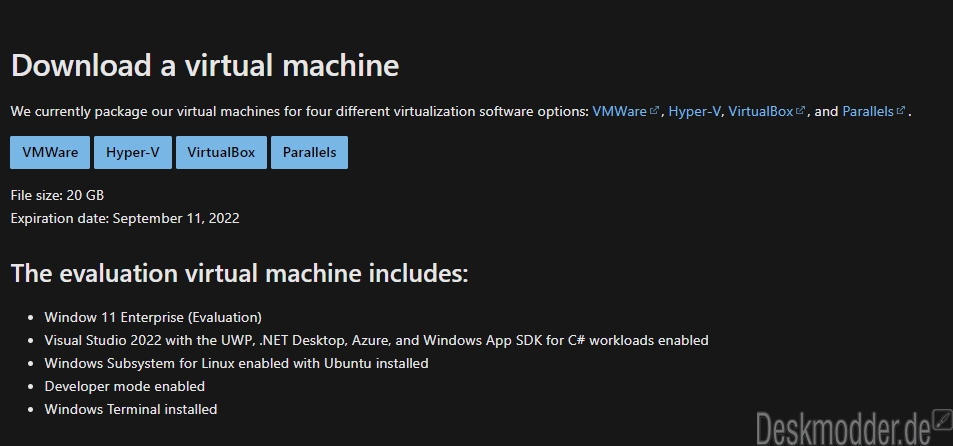Follow the Parallels hyperlink in the paragraph
Screen dimensions: 953x446
(x=868, y=111)
